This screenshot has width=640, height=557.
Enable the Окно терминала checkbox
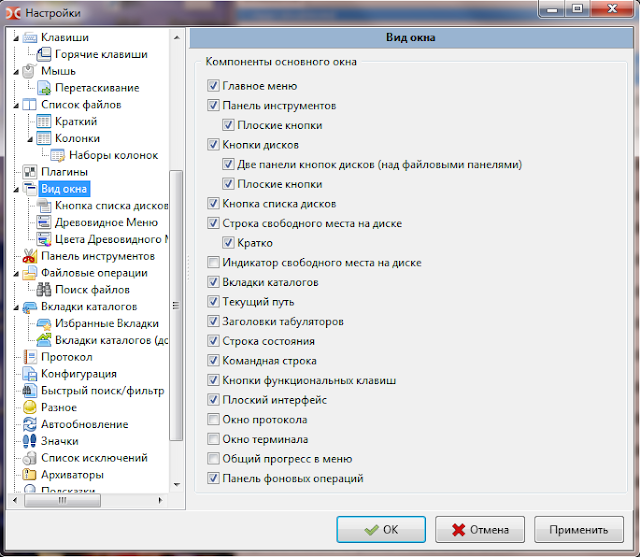(213, 439)
